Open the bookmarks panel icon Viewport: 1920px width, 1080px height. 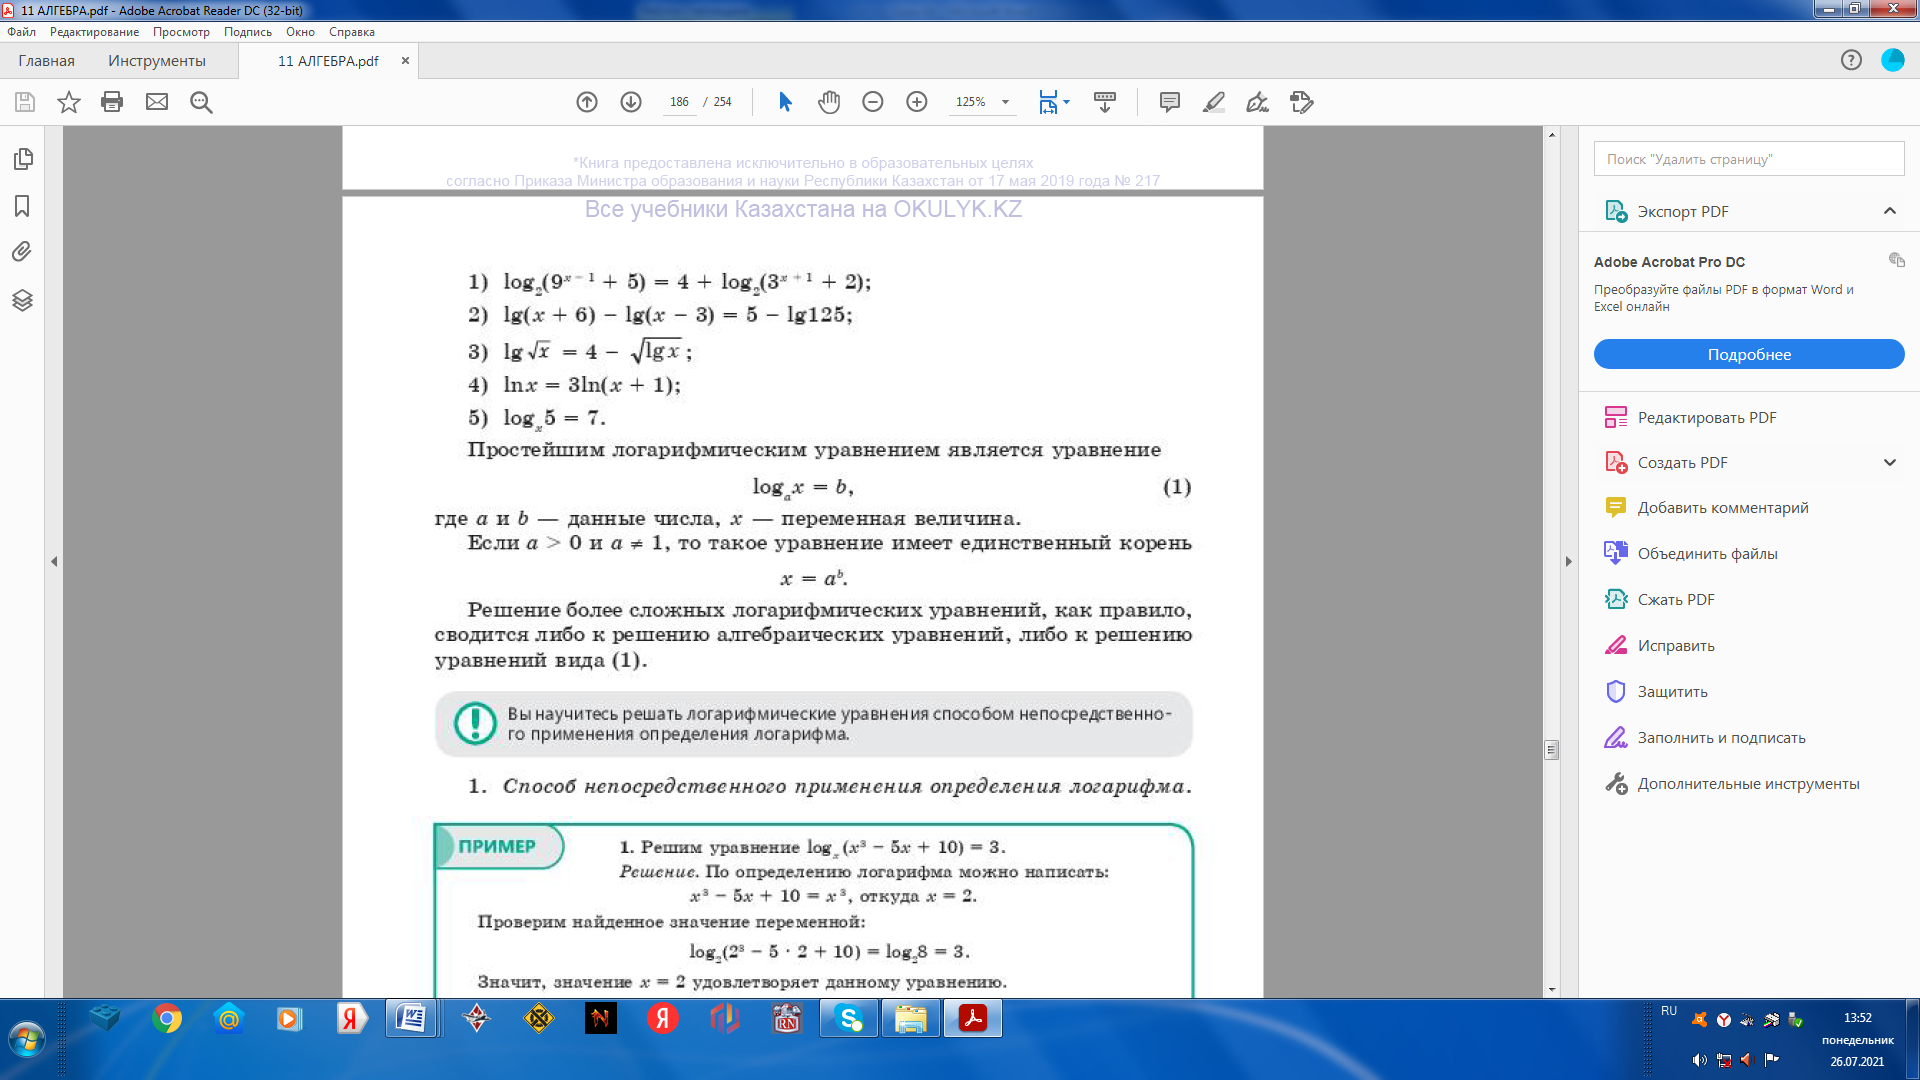22,206
